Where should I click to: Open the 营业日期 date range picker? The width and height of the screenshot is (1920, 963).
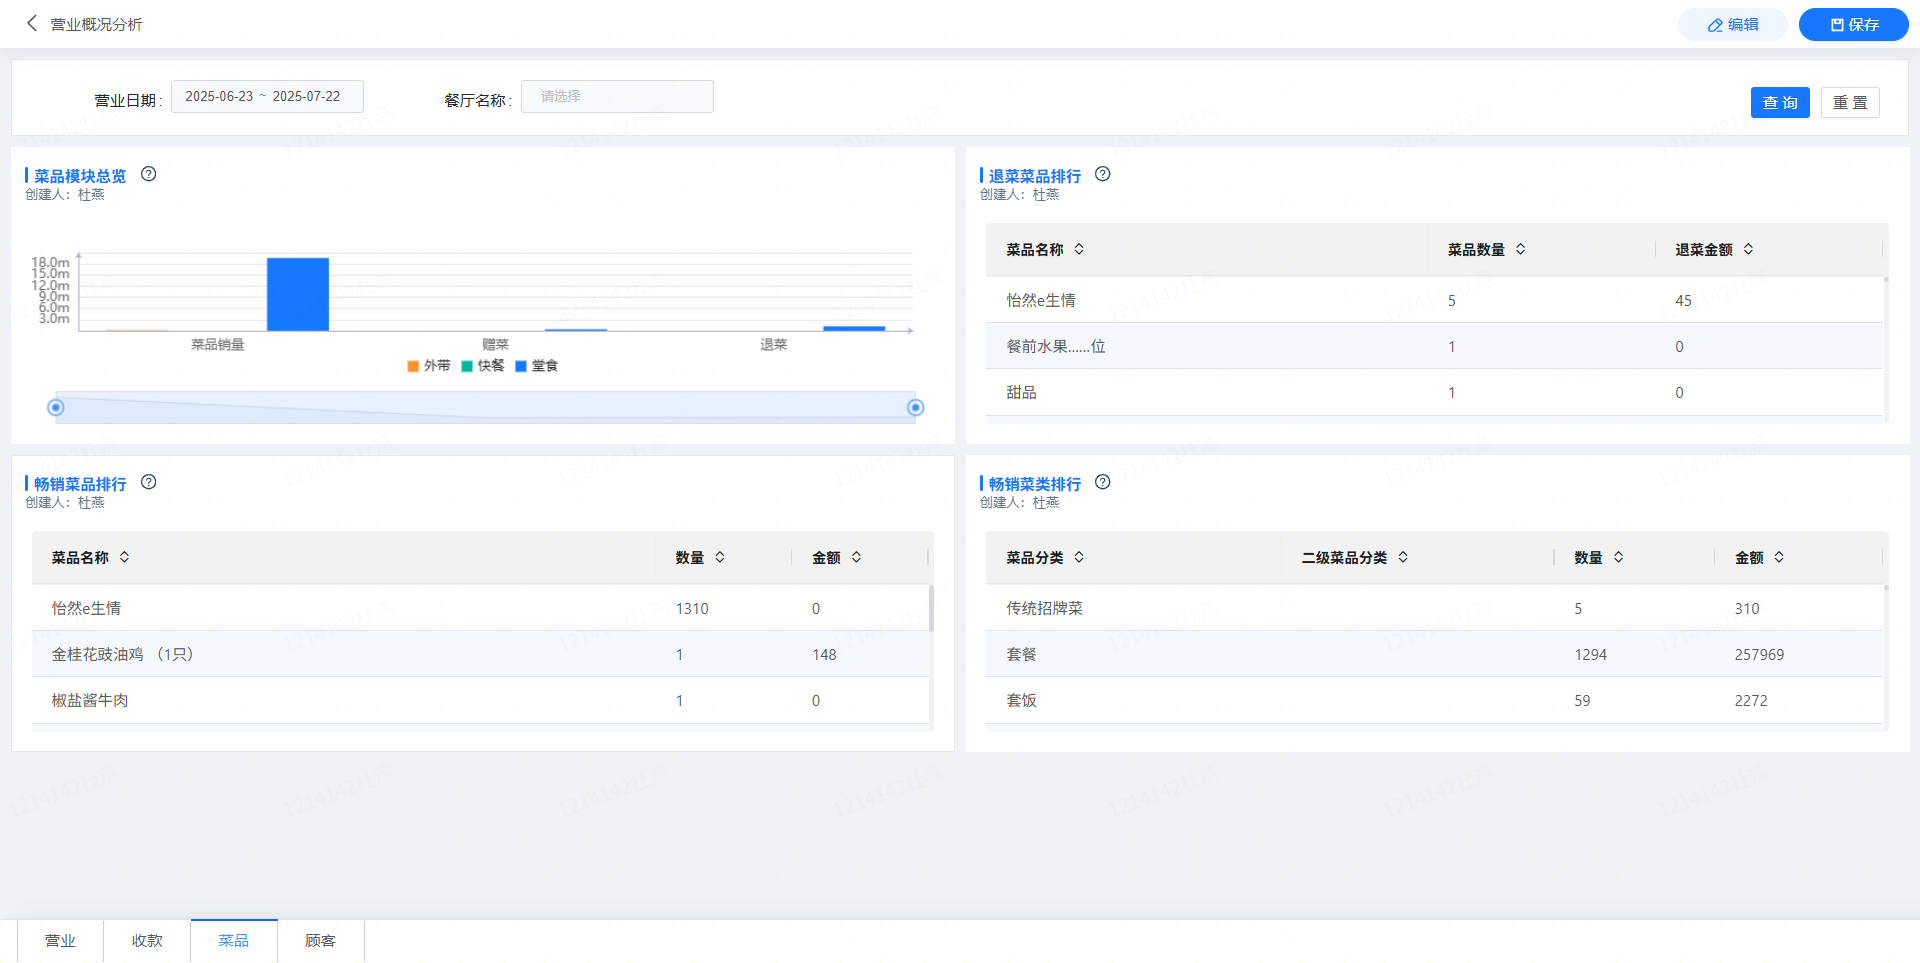[x=267, y=97]
